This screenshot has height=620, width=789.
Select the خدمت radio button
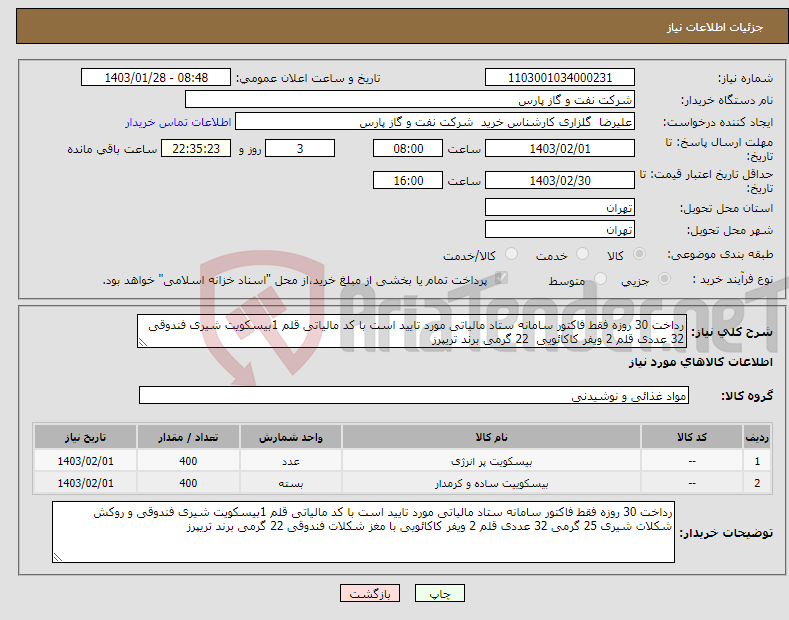pyautogui.click(x=582, y=254)
